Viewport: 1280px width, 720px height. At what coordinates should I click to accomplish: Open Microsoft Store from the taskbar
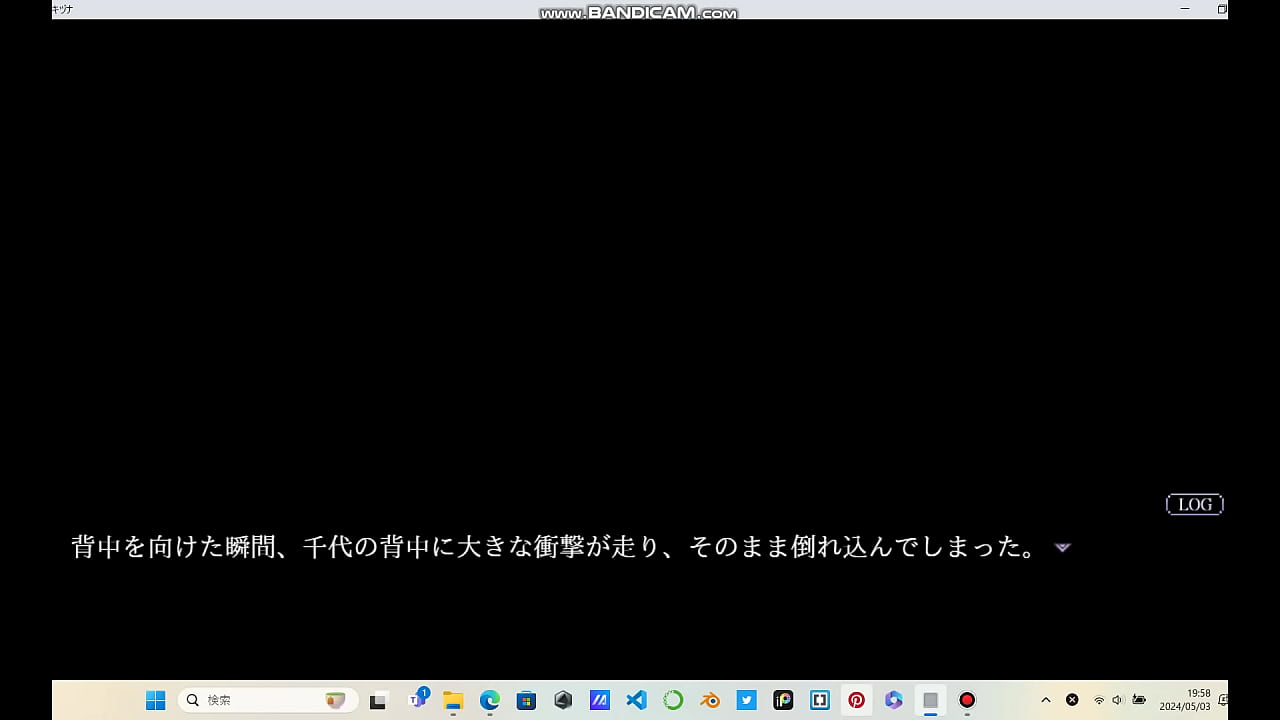click(x=526, y=700)
